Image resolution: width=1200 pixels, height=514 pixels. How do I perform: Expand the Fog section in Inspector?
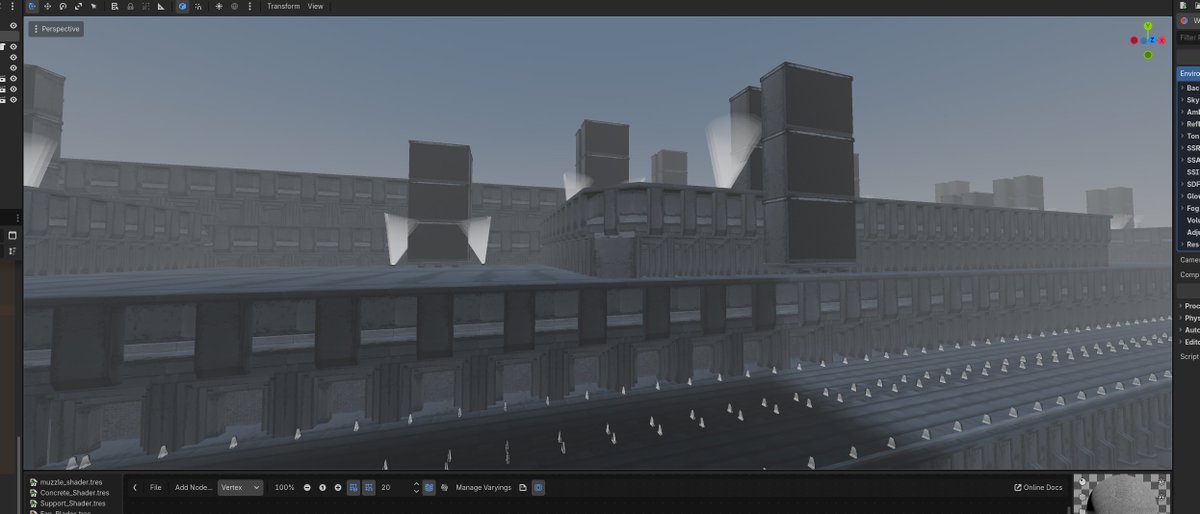1191,208
